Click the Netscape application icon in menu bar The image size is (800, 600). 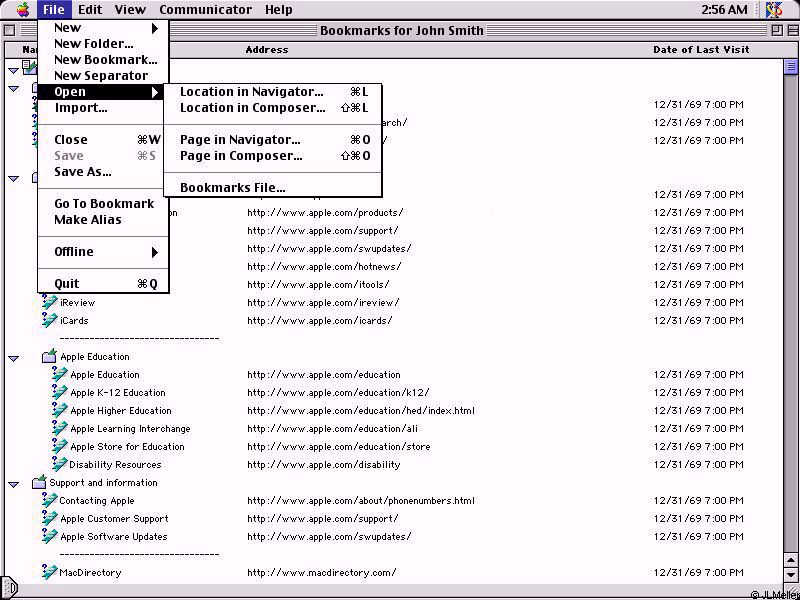pyautogui.click(x=773, y=10)
